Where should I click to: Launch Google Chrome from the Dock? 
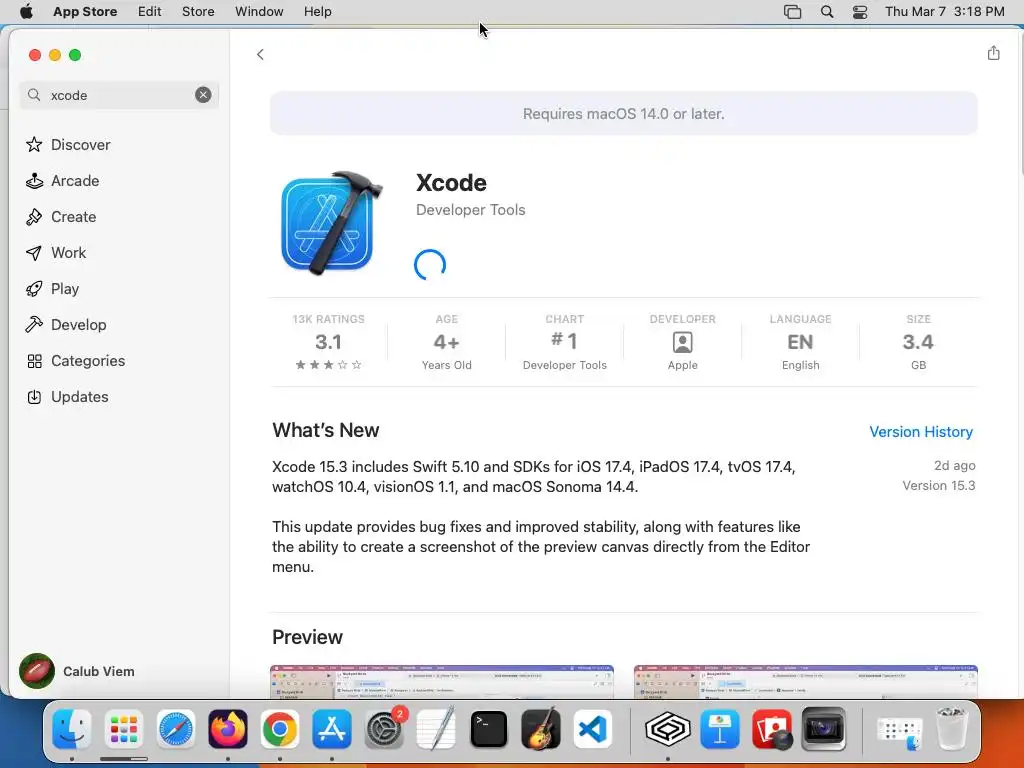pyautogui.click(x=280, y=728)
